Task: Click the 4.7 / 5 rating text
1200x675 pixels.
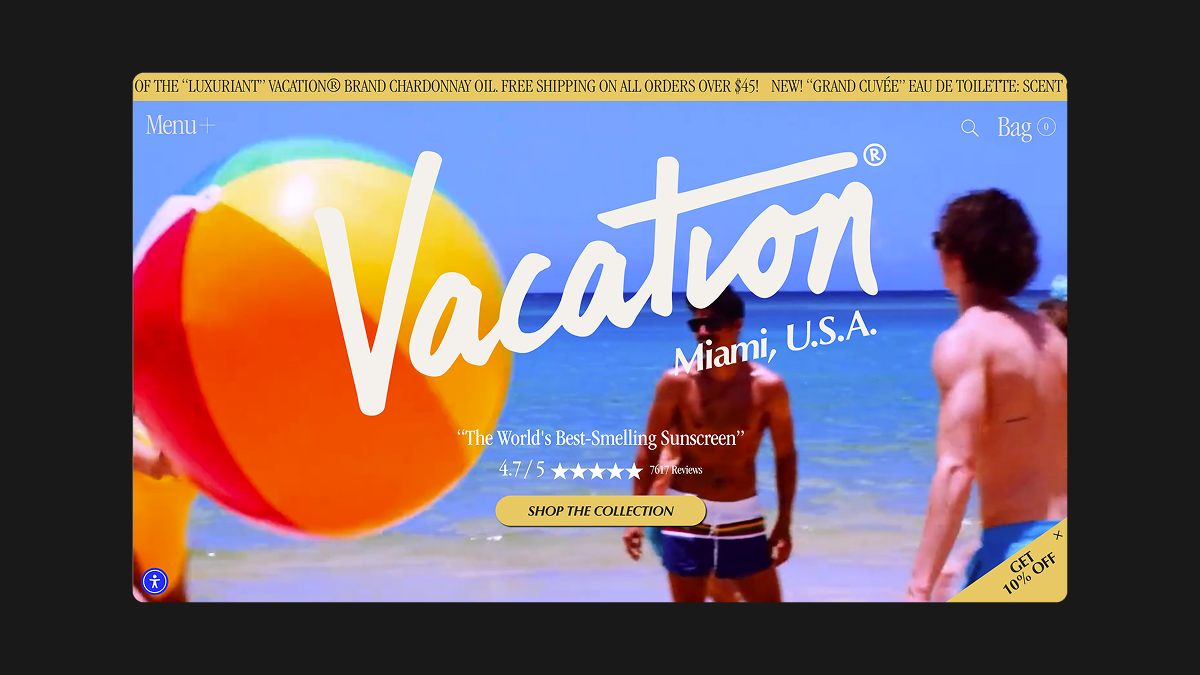Action: click(522, 469)
